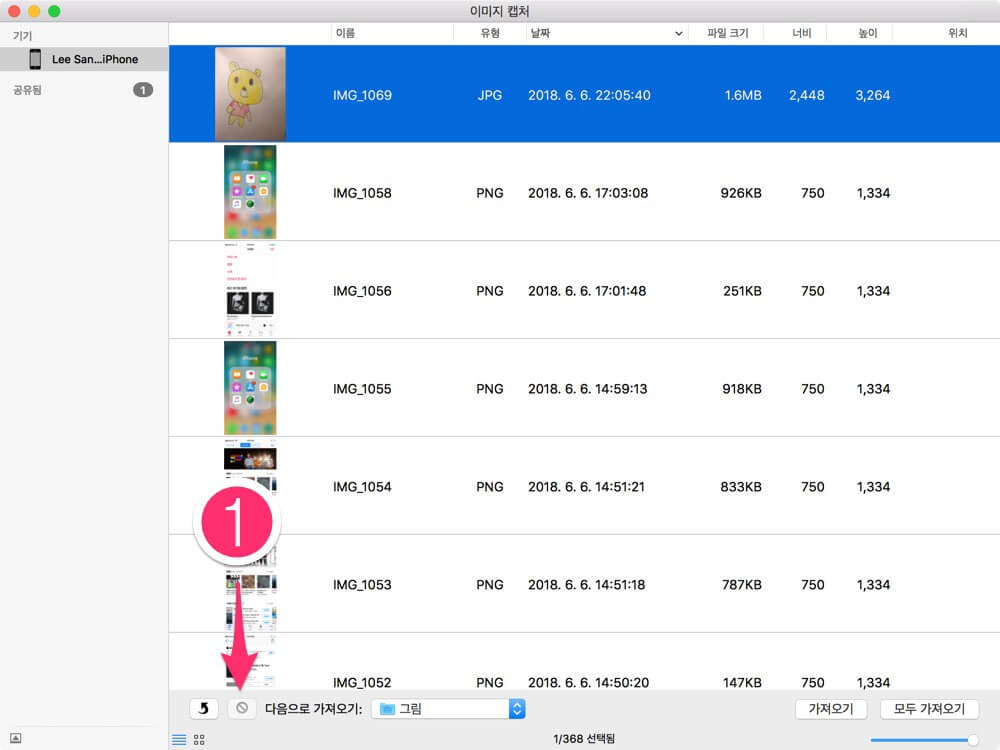The image size is (1000, 750).
Task: Adjust the thumbnail size slider
Action: point(924,740)
